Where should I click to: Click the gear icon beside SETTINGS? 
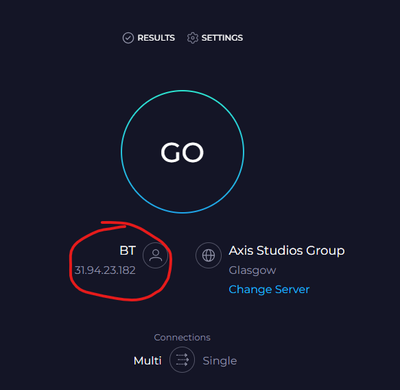click(192, 38)
